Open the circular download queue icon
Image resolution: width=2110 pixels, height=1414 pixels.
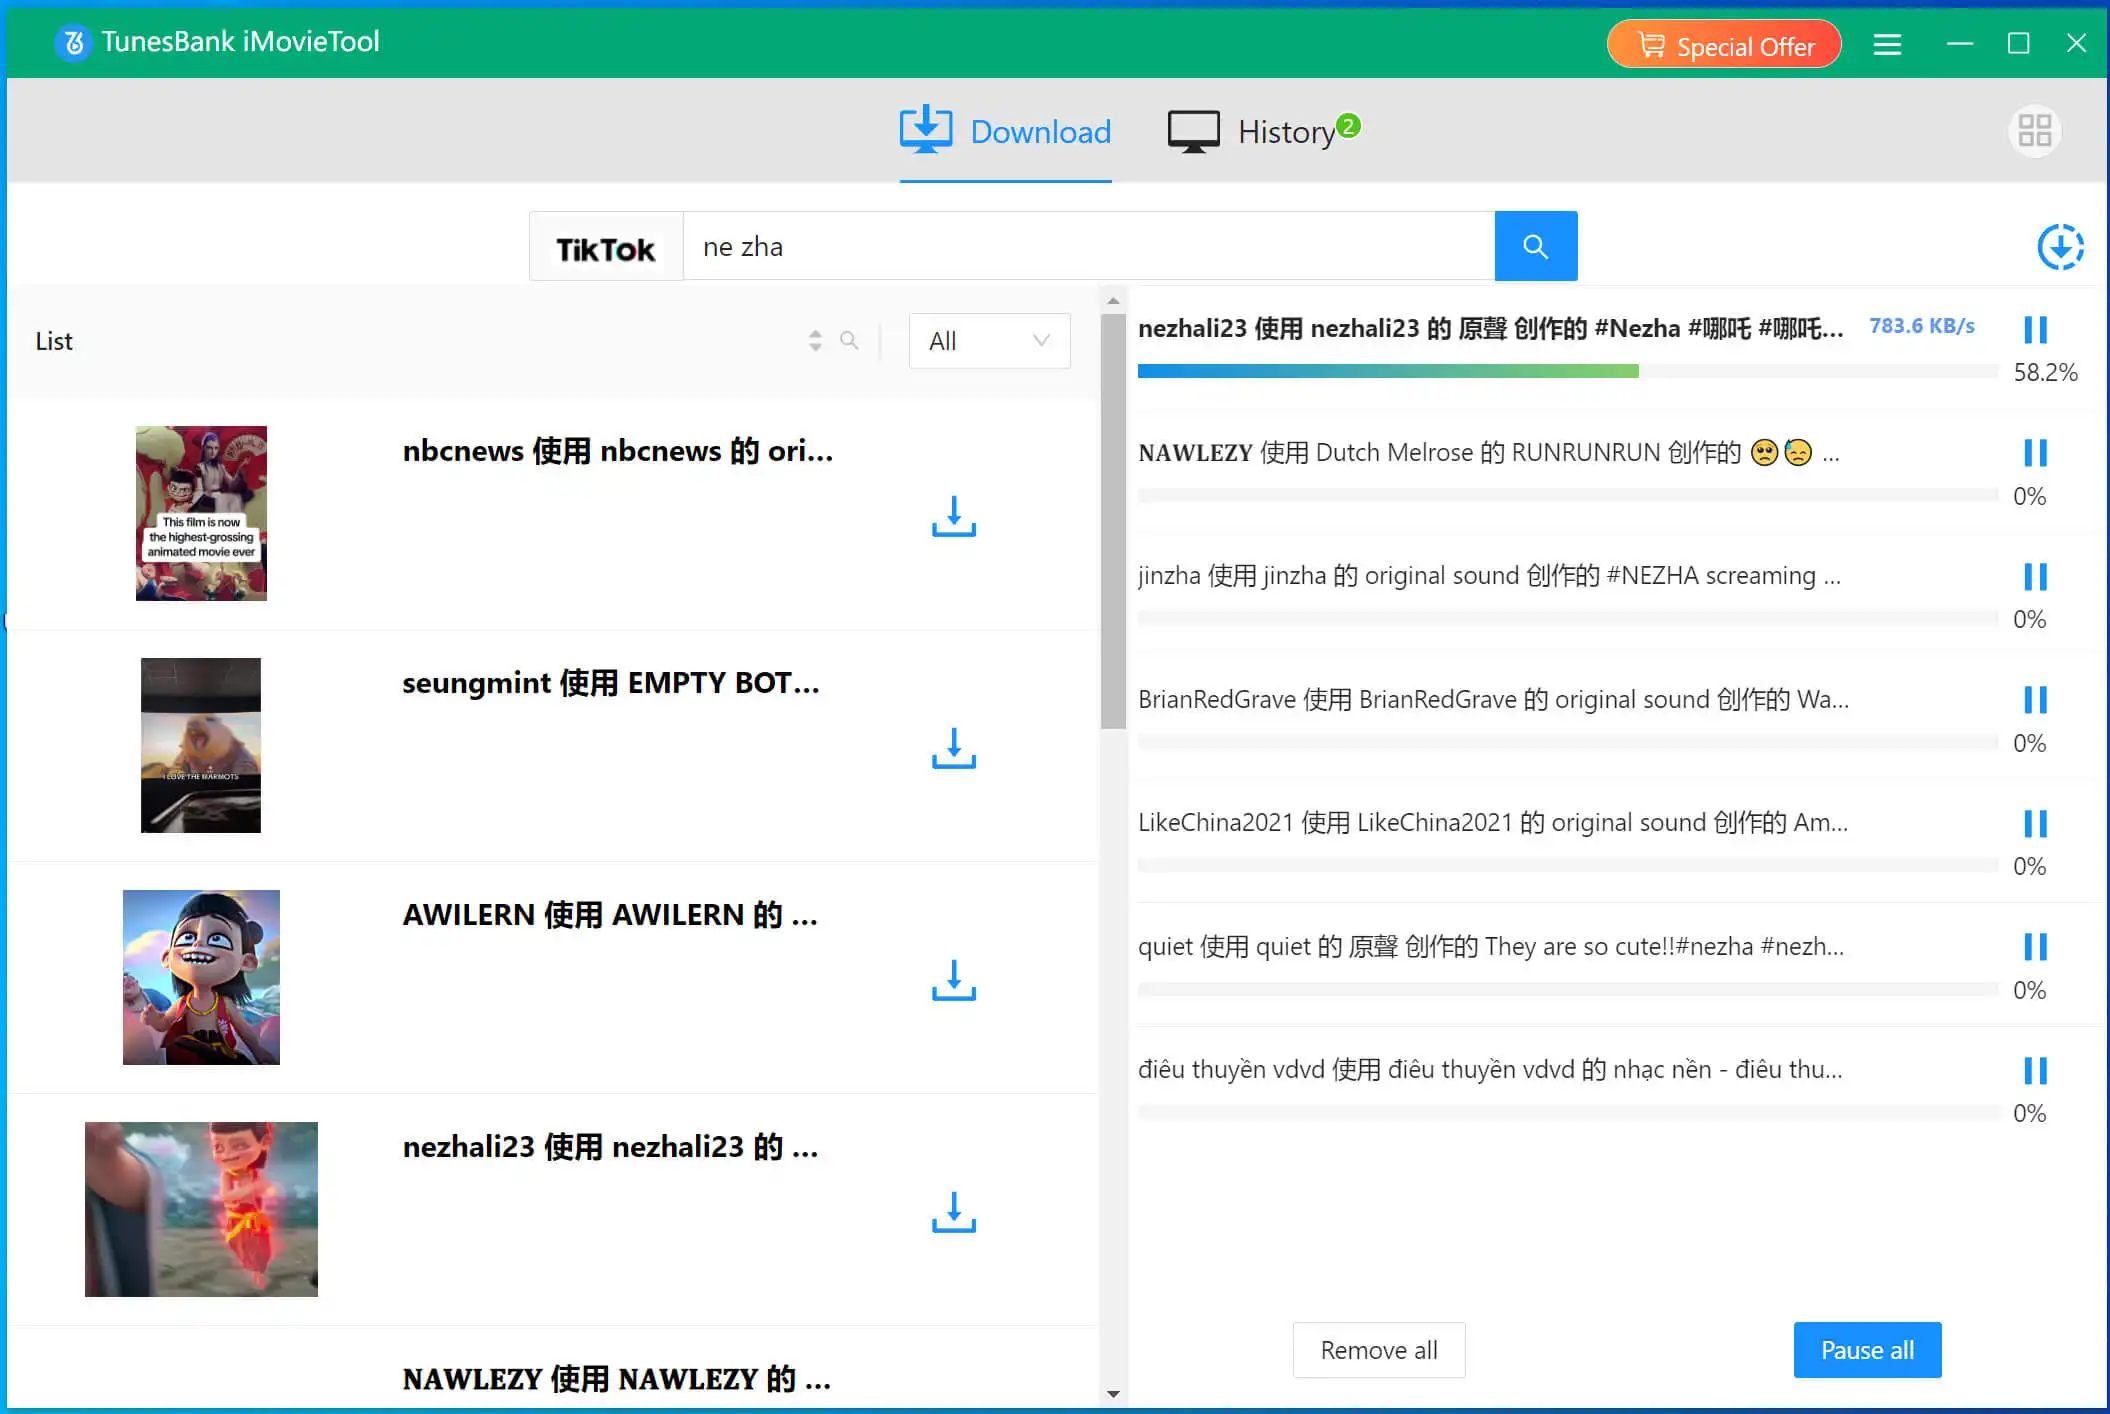(2060, 247)
